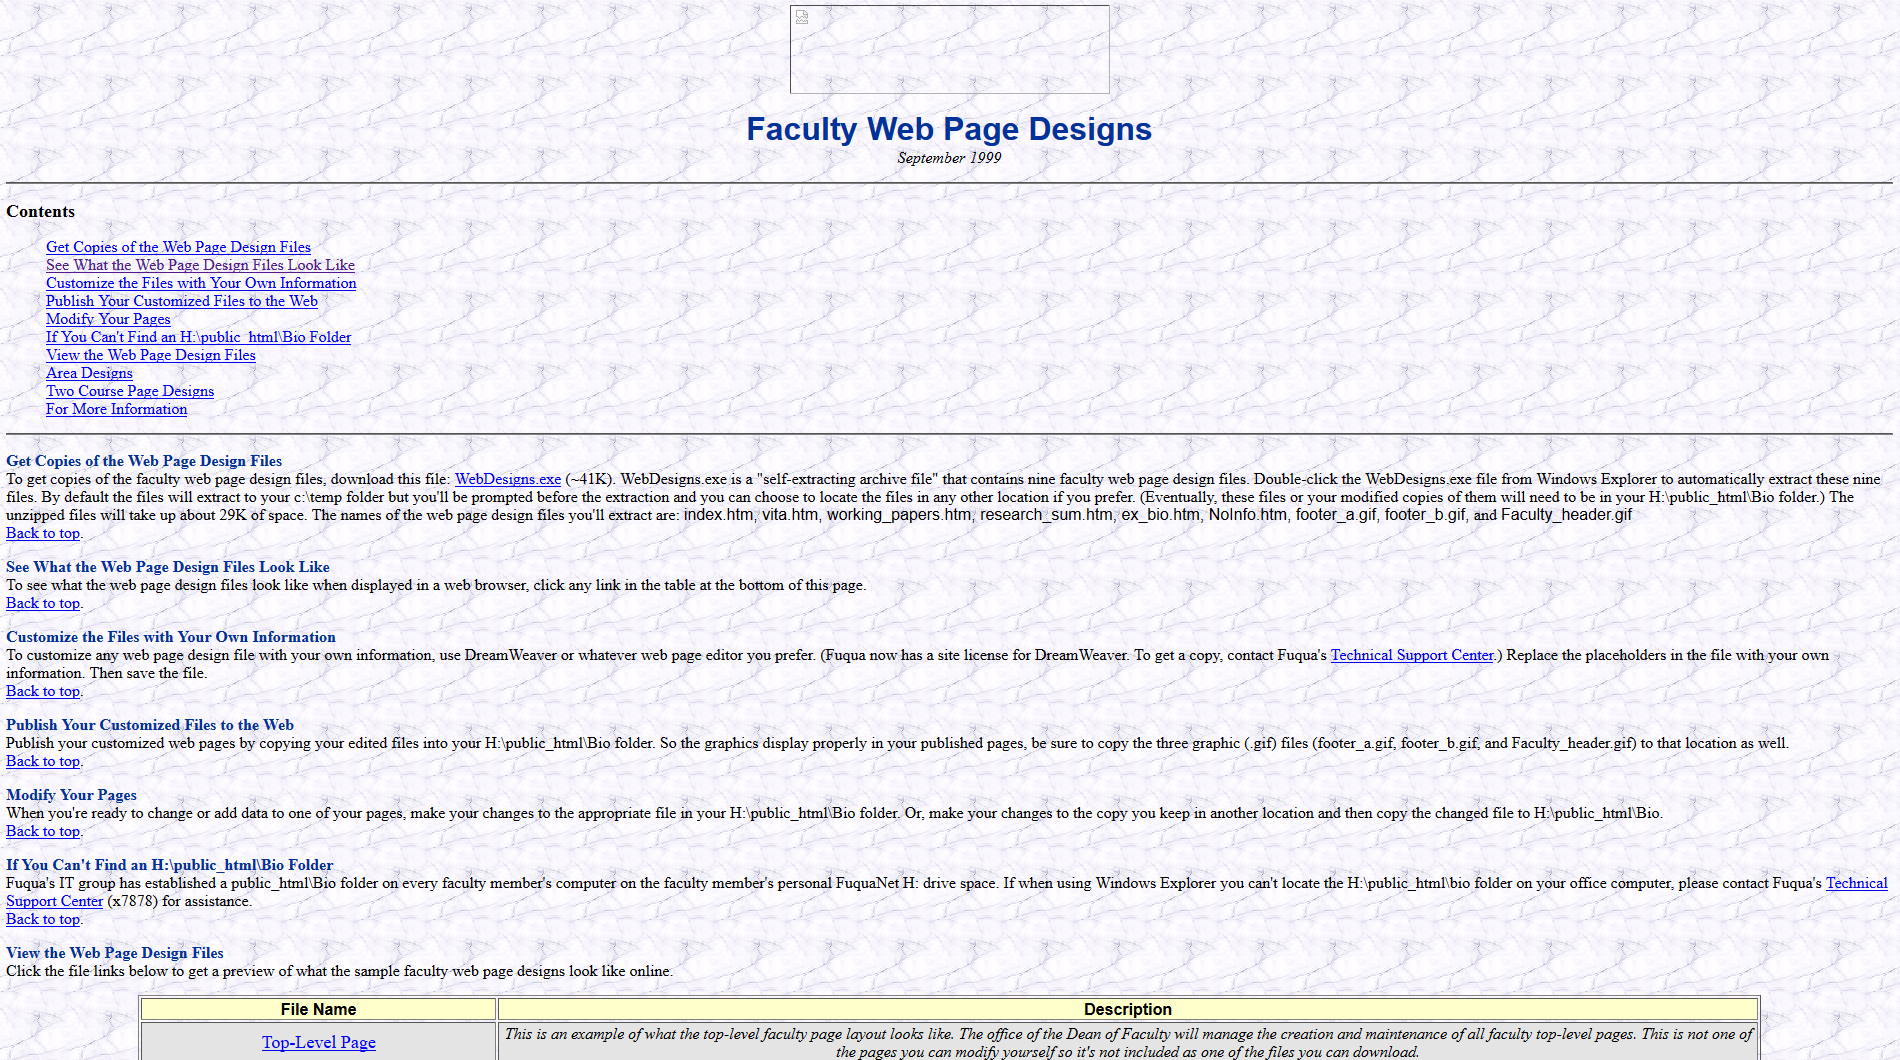The image size is (1900, 1060).
Task: Click 'Back to top' under Publish section
Action: (43, 761)
